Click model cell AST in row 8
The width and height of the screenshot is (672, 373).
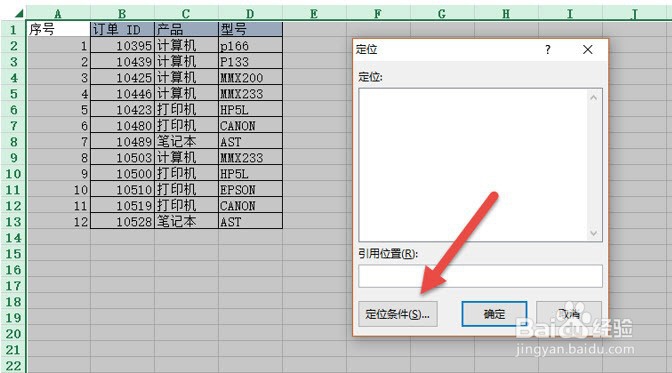click(250, 141)
